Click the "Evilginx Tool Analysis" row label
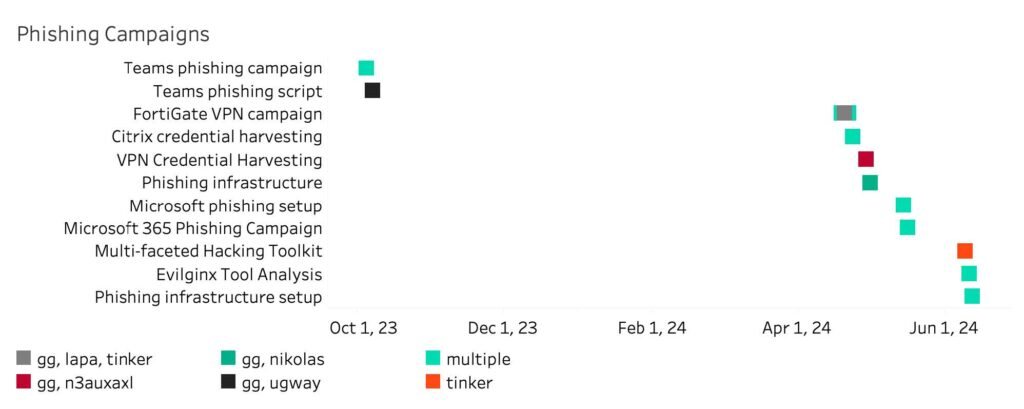The image size is (1024, 409). click(239, 274)
